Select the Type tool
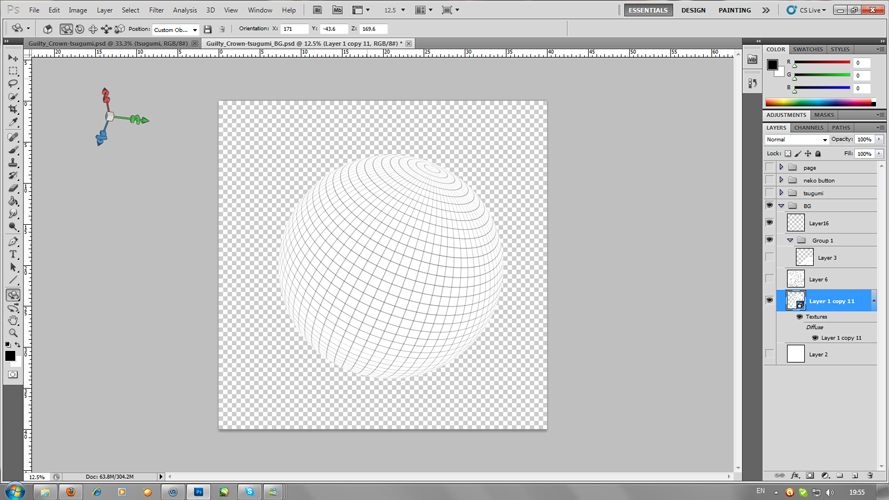The image size is (889, 500). (x=13, y=255)
